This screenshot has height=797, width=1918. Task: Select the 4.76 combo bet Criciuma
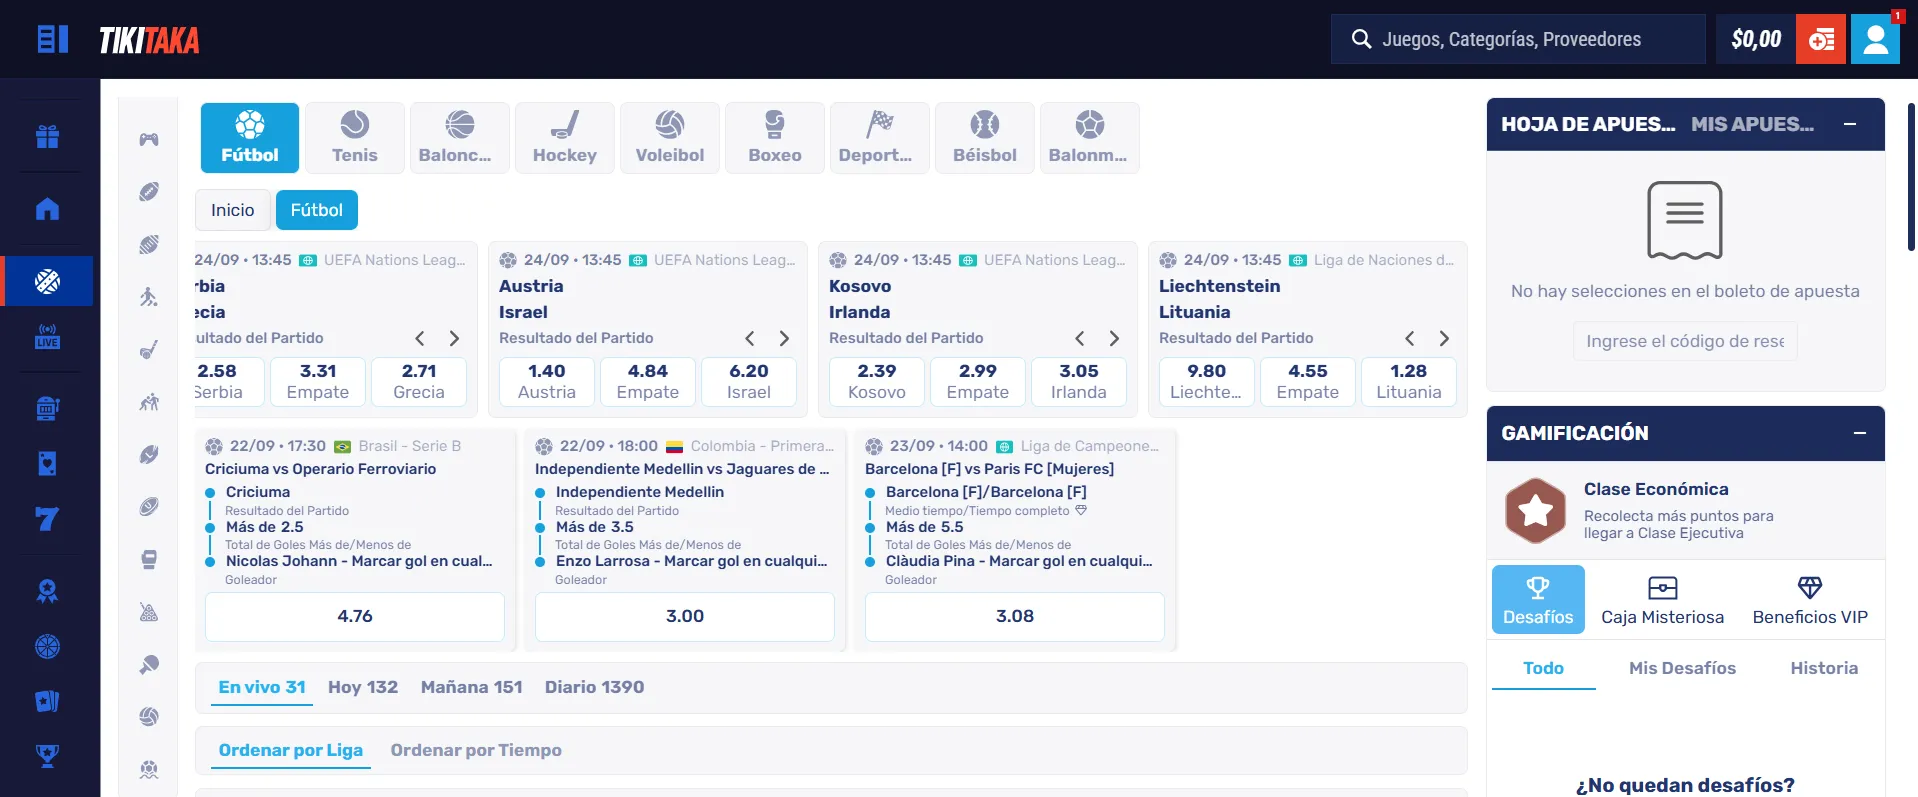tap(355, 617)
